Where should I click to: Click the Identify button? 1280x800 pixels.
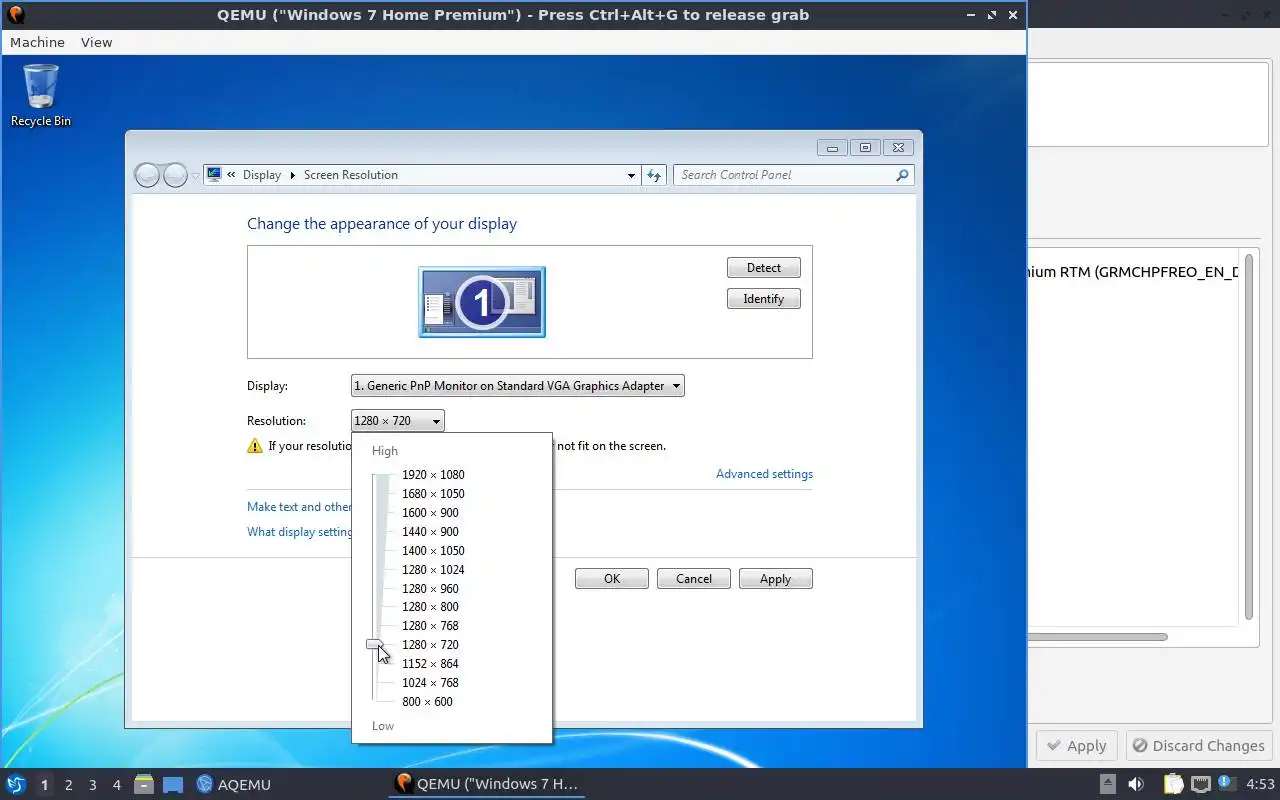[764, 299]
